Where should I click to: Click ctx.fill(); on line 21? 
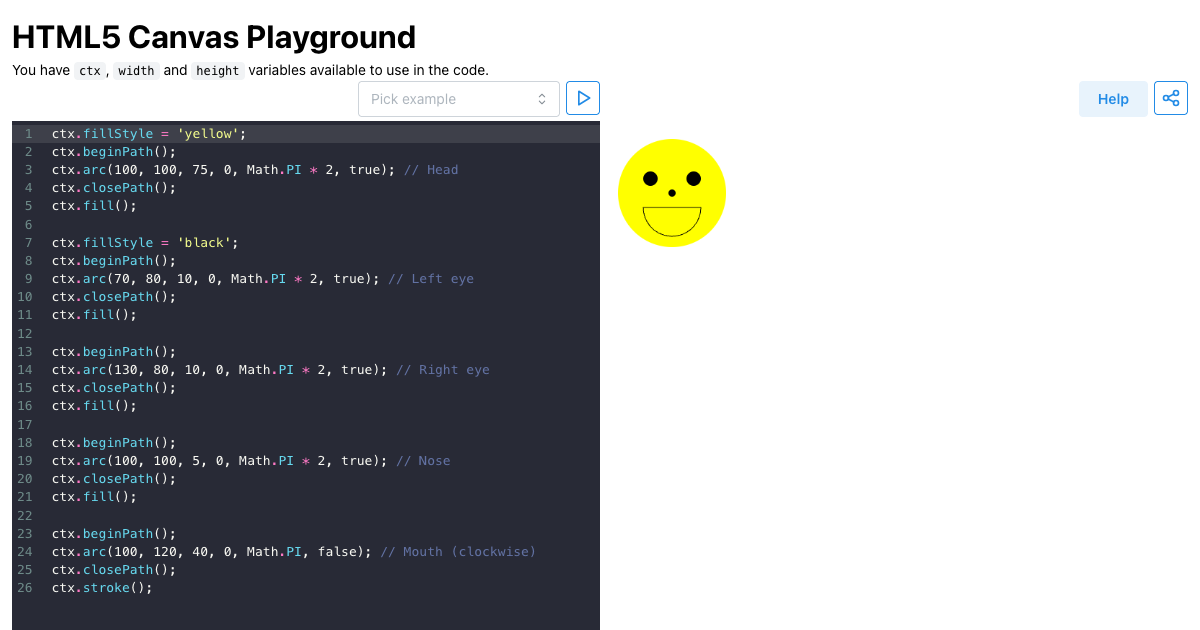(x=94, y=497)
